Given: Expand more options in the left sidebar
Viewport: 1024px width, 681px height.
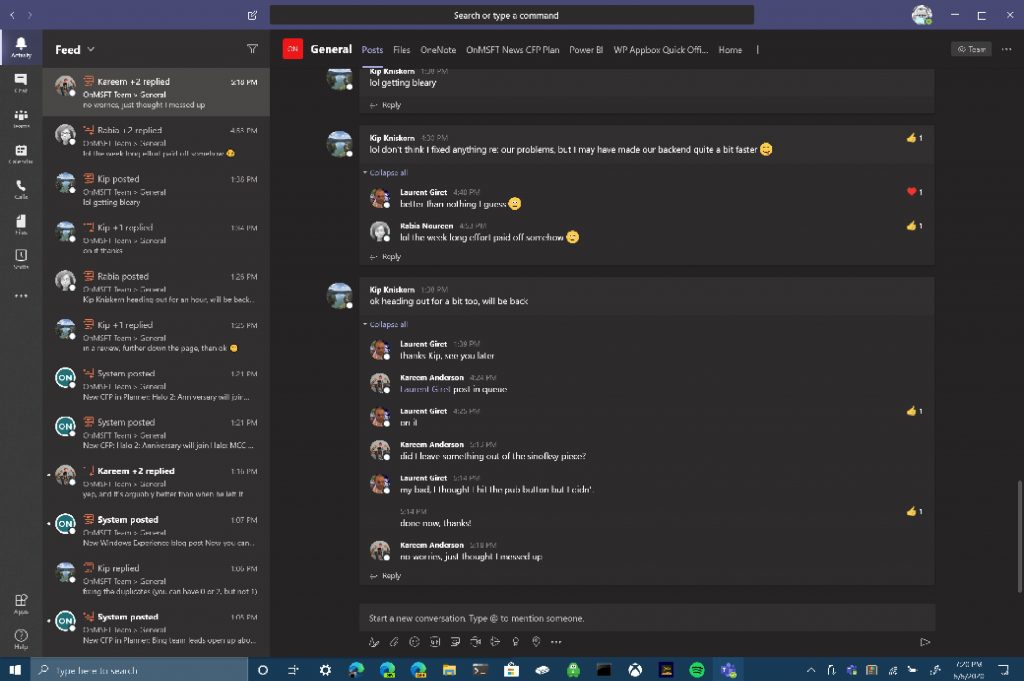Looking at the screenshot, I should 21,295.
